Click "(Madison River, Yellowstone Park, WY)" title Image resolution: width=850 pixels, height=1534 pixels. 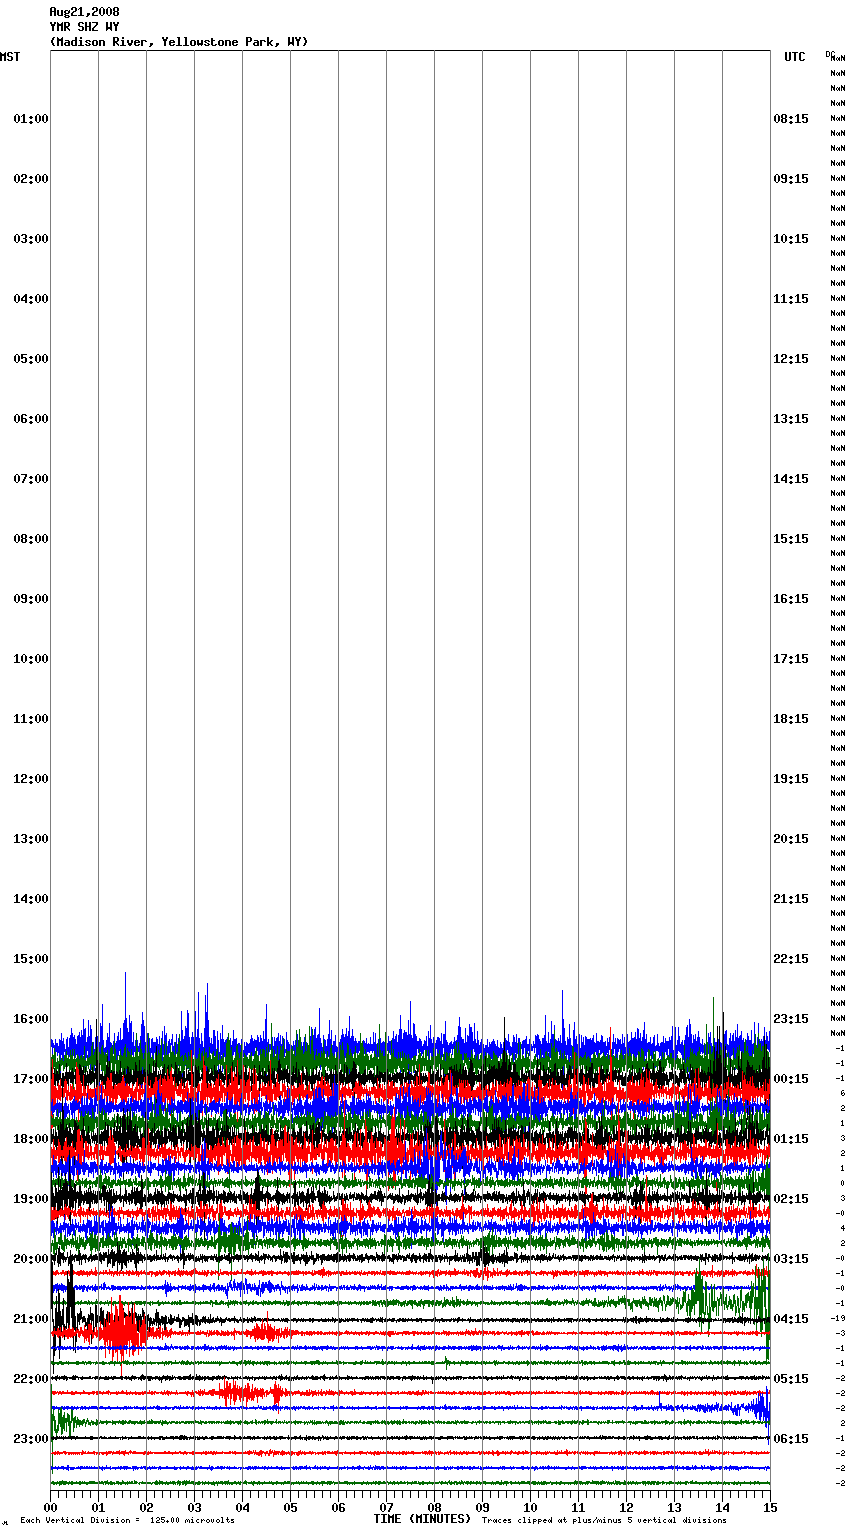point(179,42)
